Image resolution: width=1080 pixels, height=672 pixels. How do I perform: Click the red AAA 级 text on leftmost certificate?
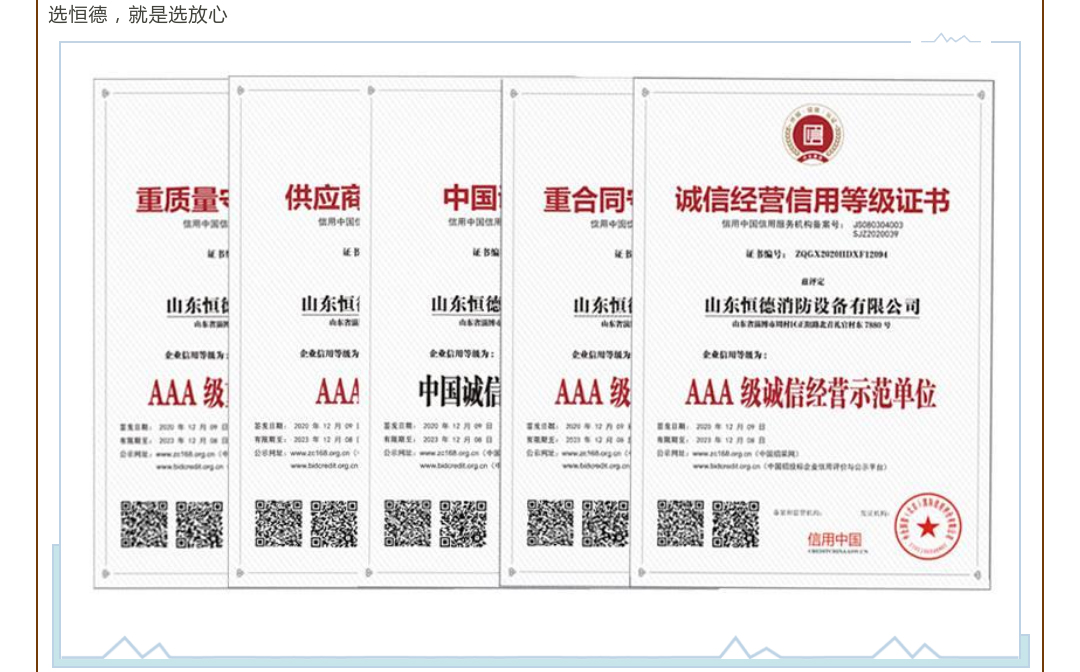coord(187,393)
